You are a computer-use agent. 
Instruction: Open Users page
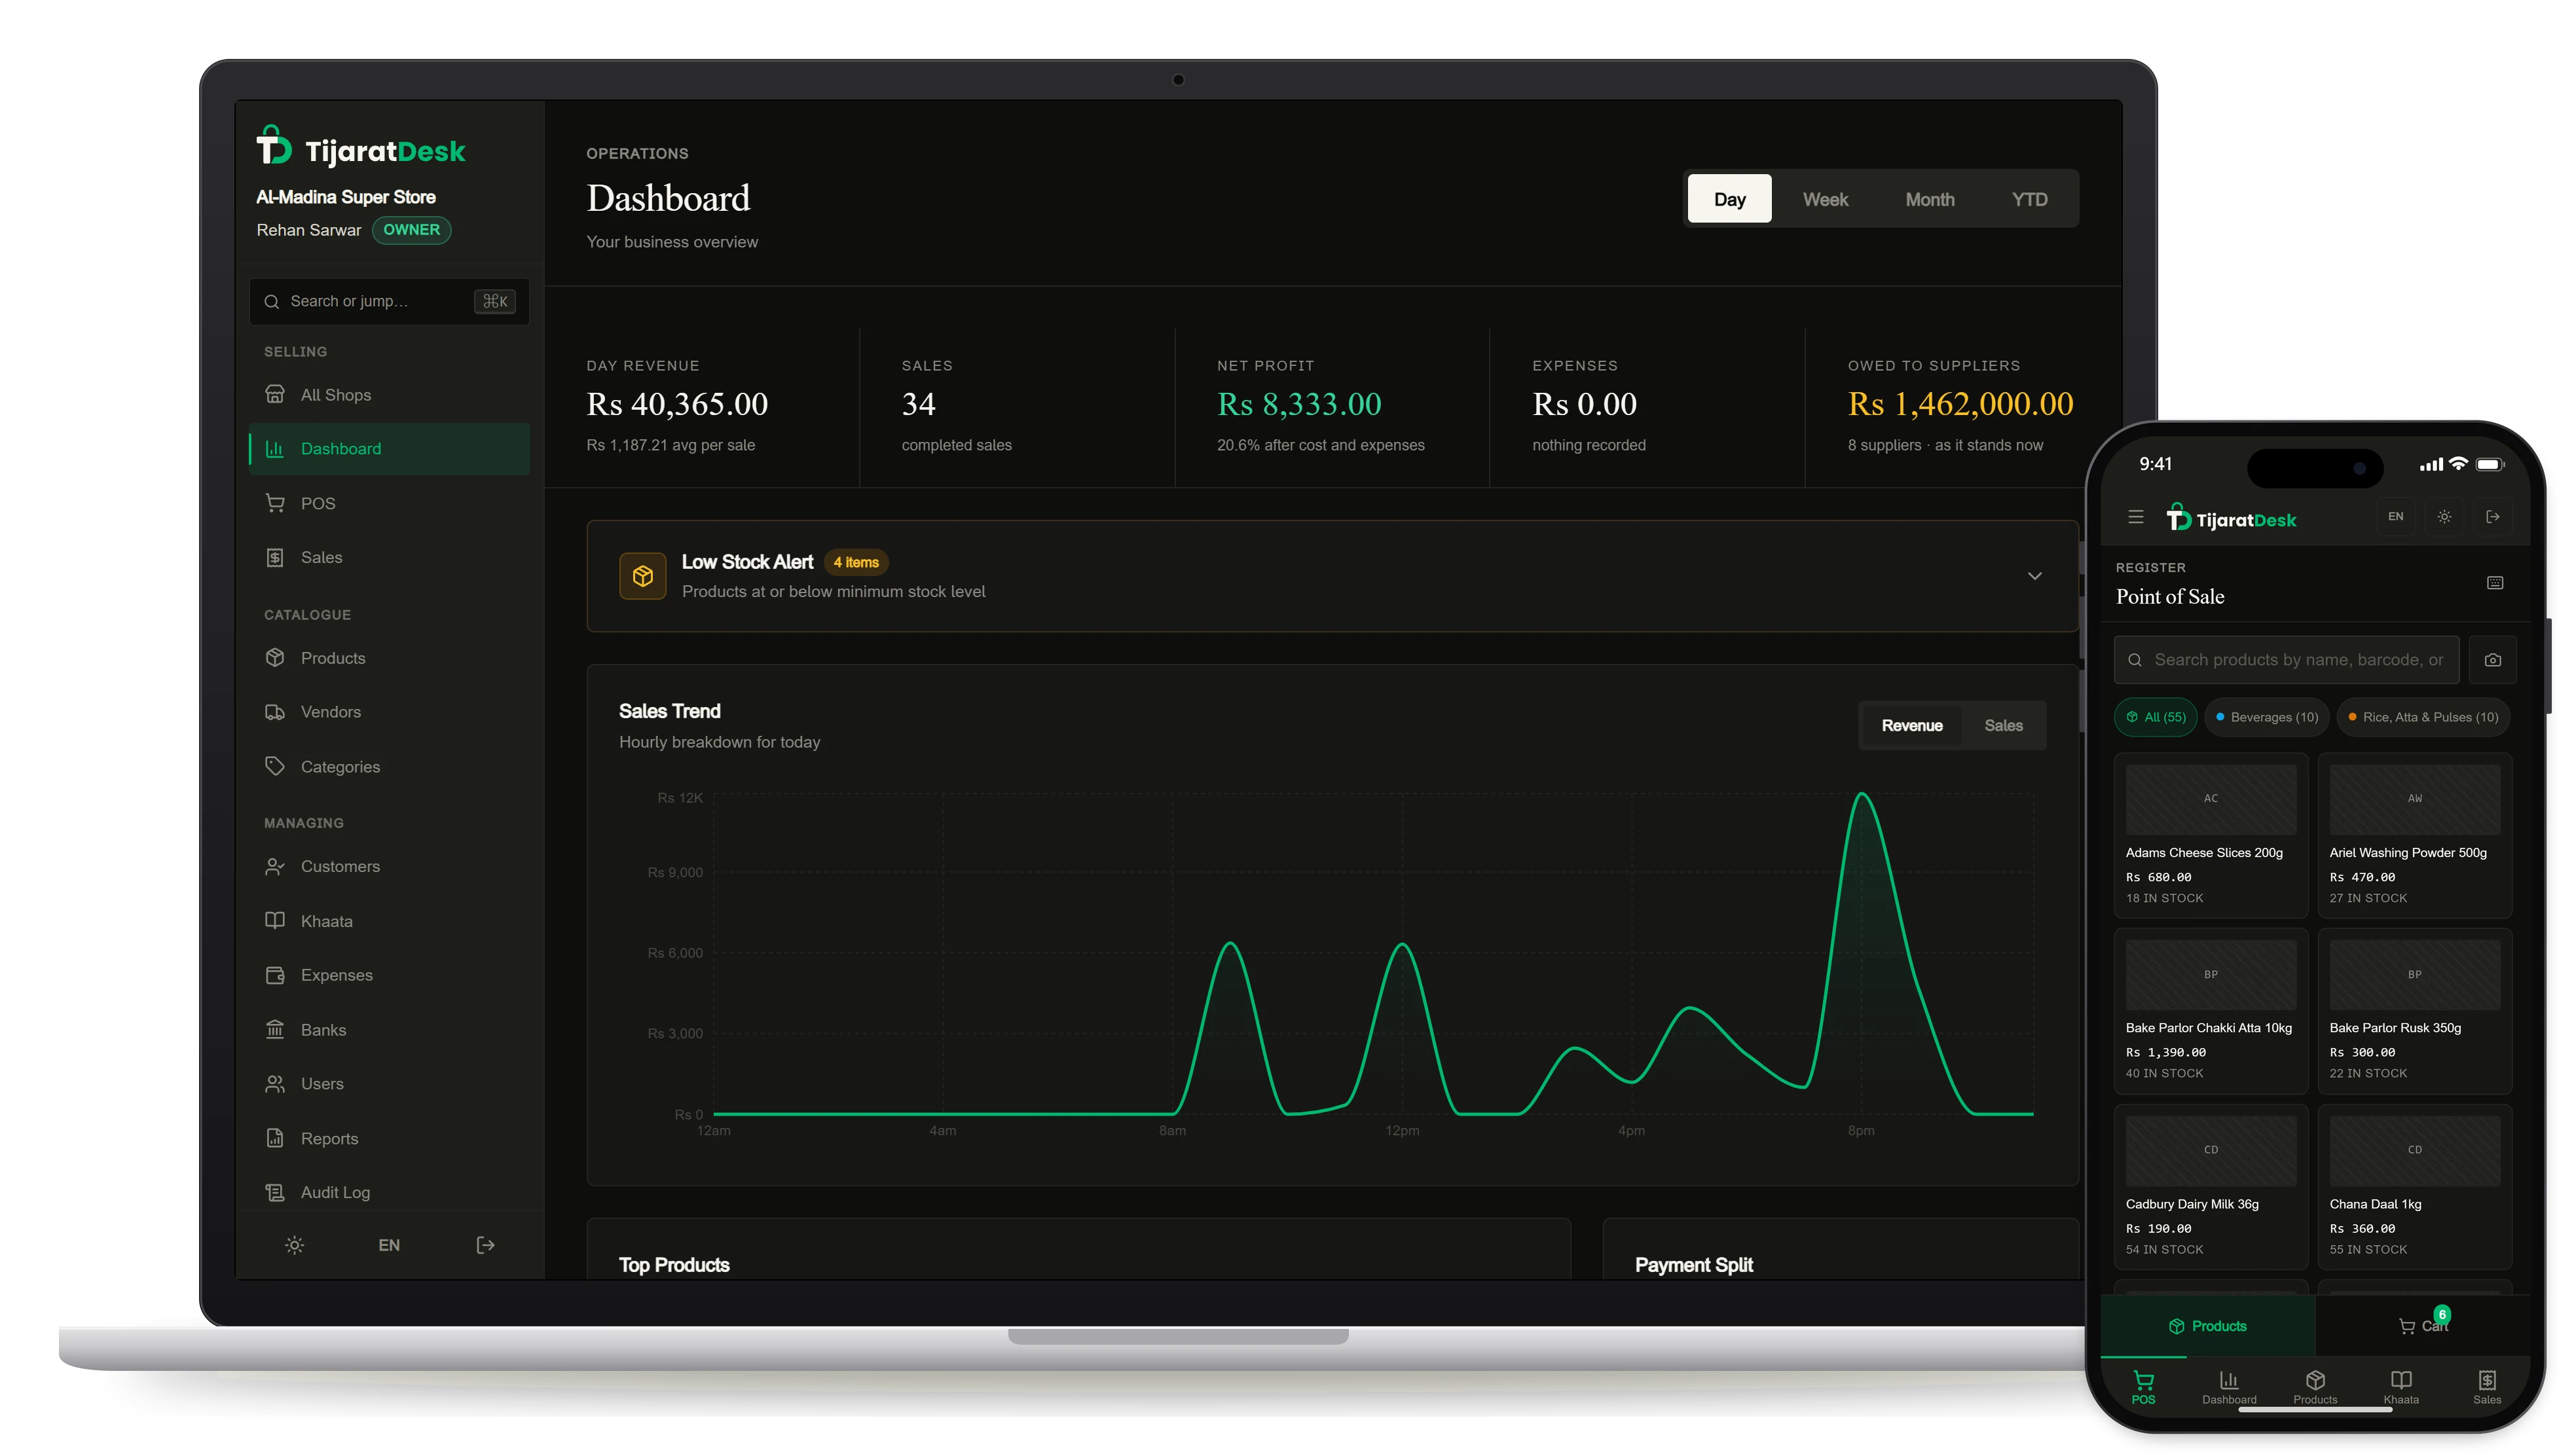389,1084
